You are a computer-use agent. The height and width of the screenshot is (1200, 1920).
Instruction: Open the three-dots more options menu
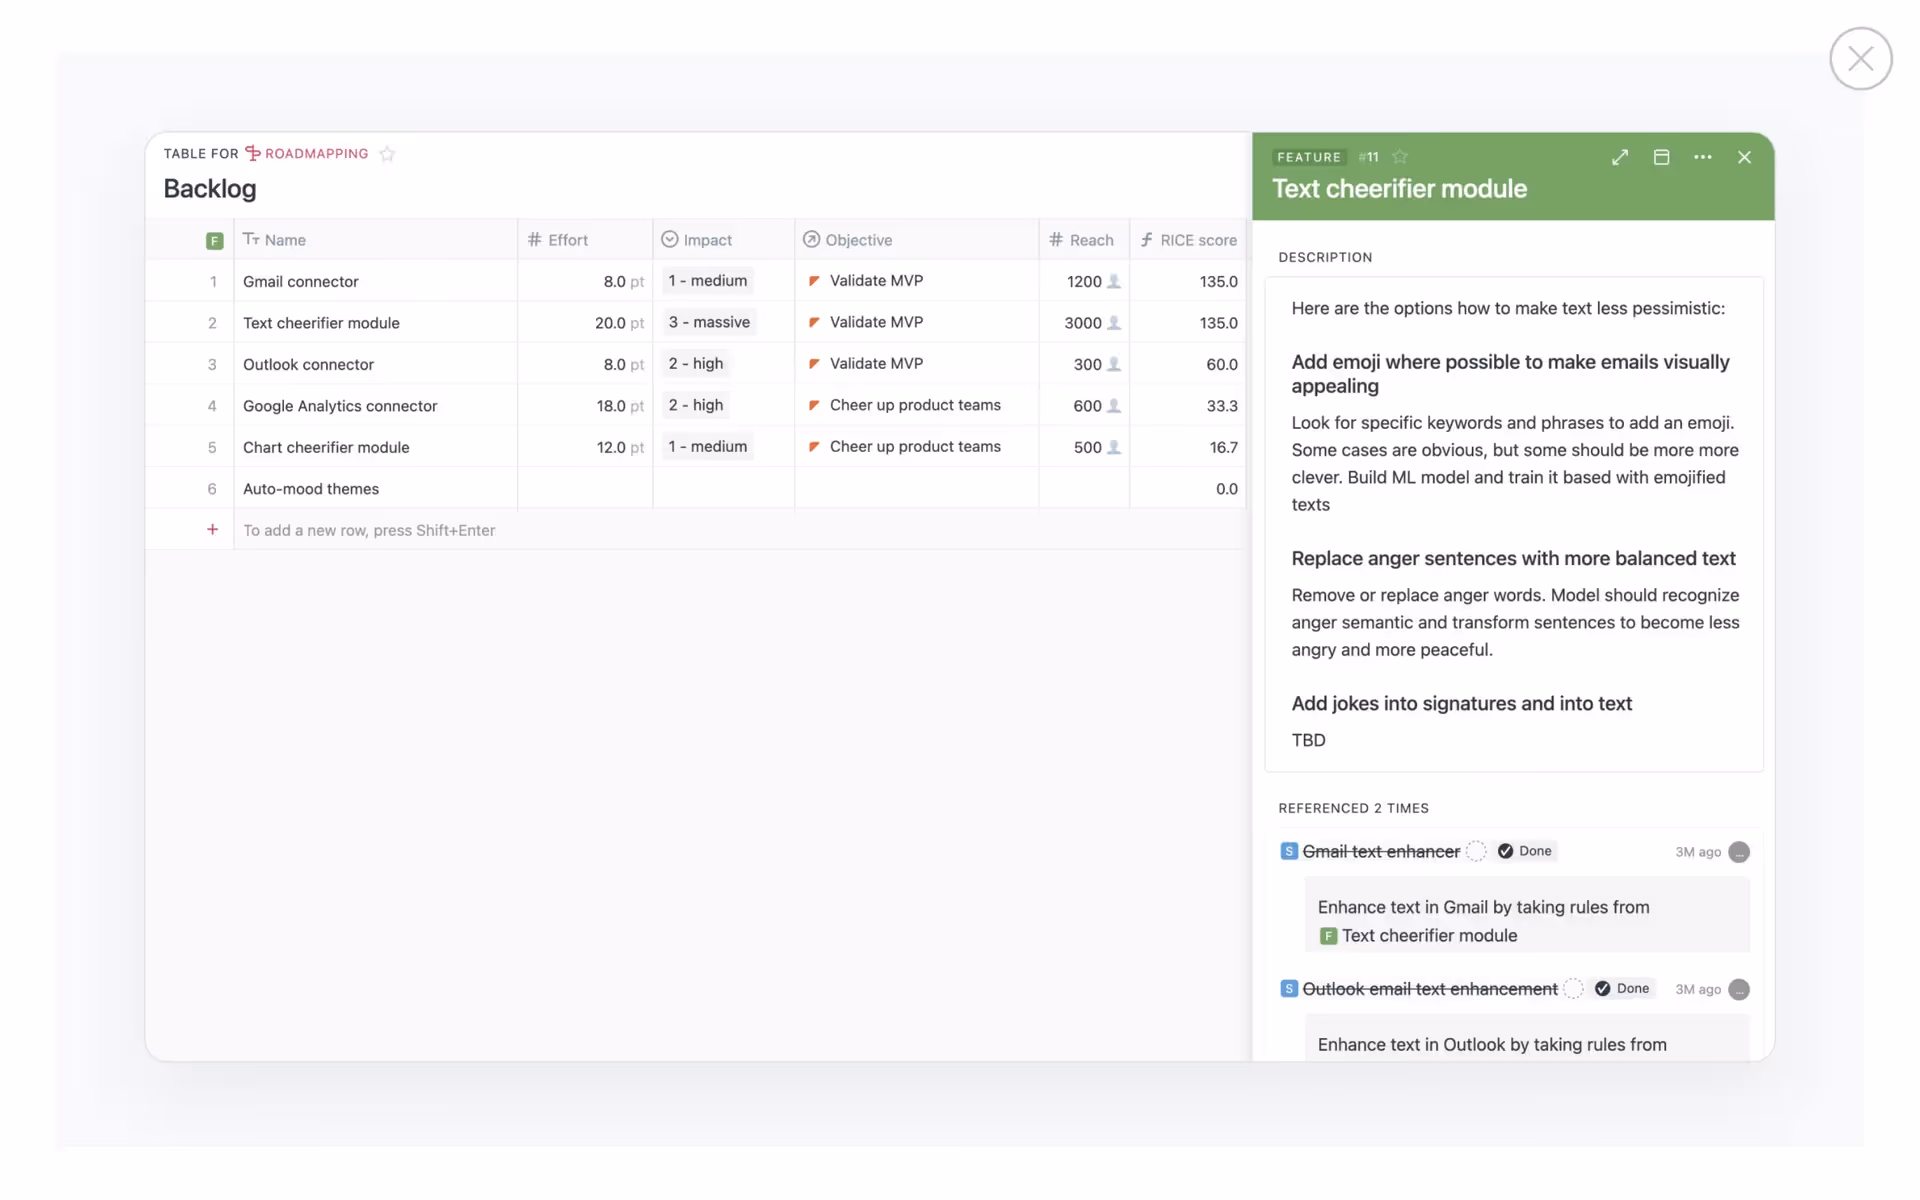pyautogui.click(x=1702, y=157)
